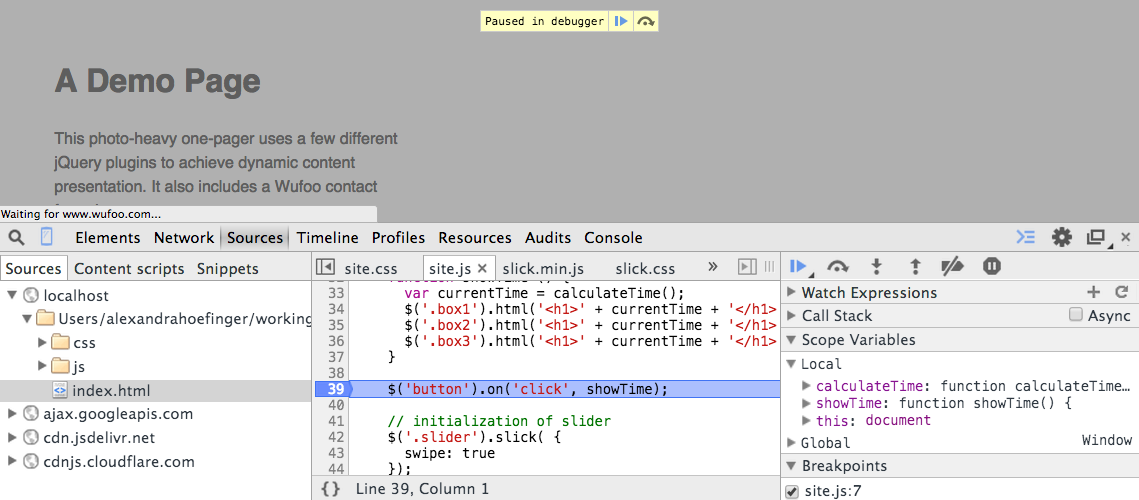
Task: Click pretty print curly braces button
Action: click(331, 489)
